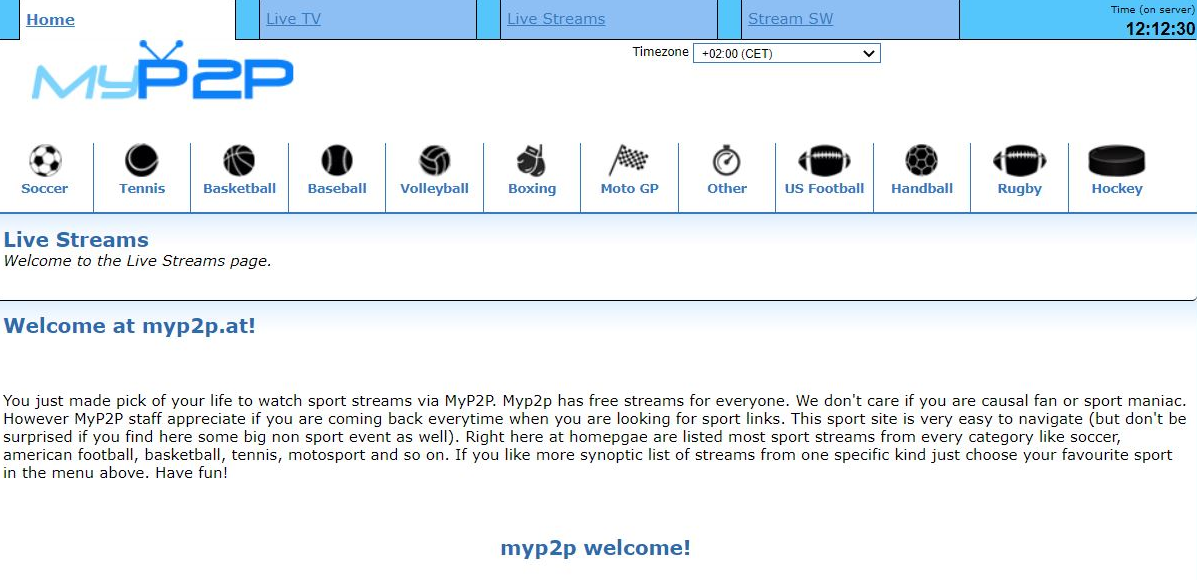
Task: Click the Timezone label
Action: click(660, 52)
